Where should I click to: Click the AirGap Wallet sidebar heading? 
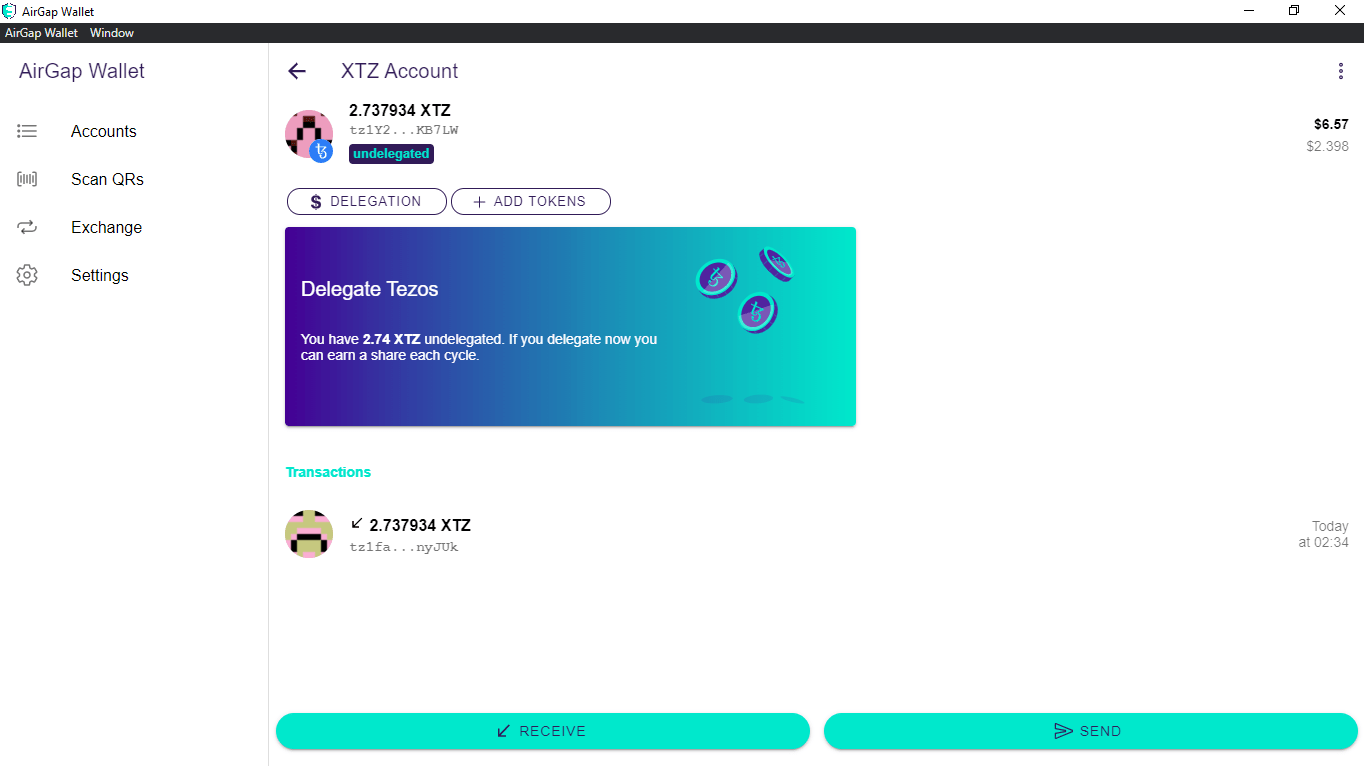(82, 71)
